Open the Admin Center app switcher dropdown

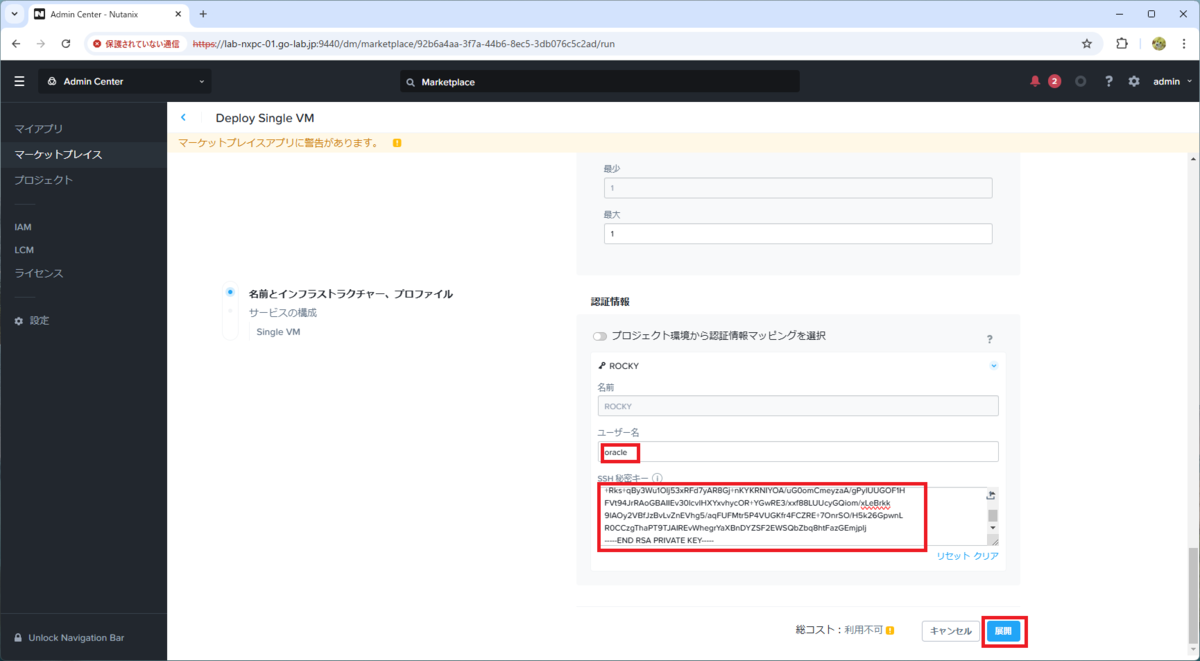point(125,81)
